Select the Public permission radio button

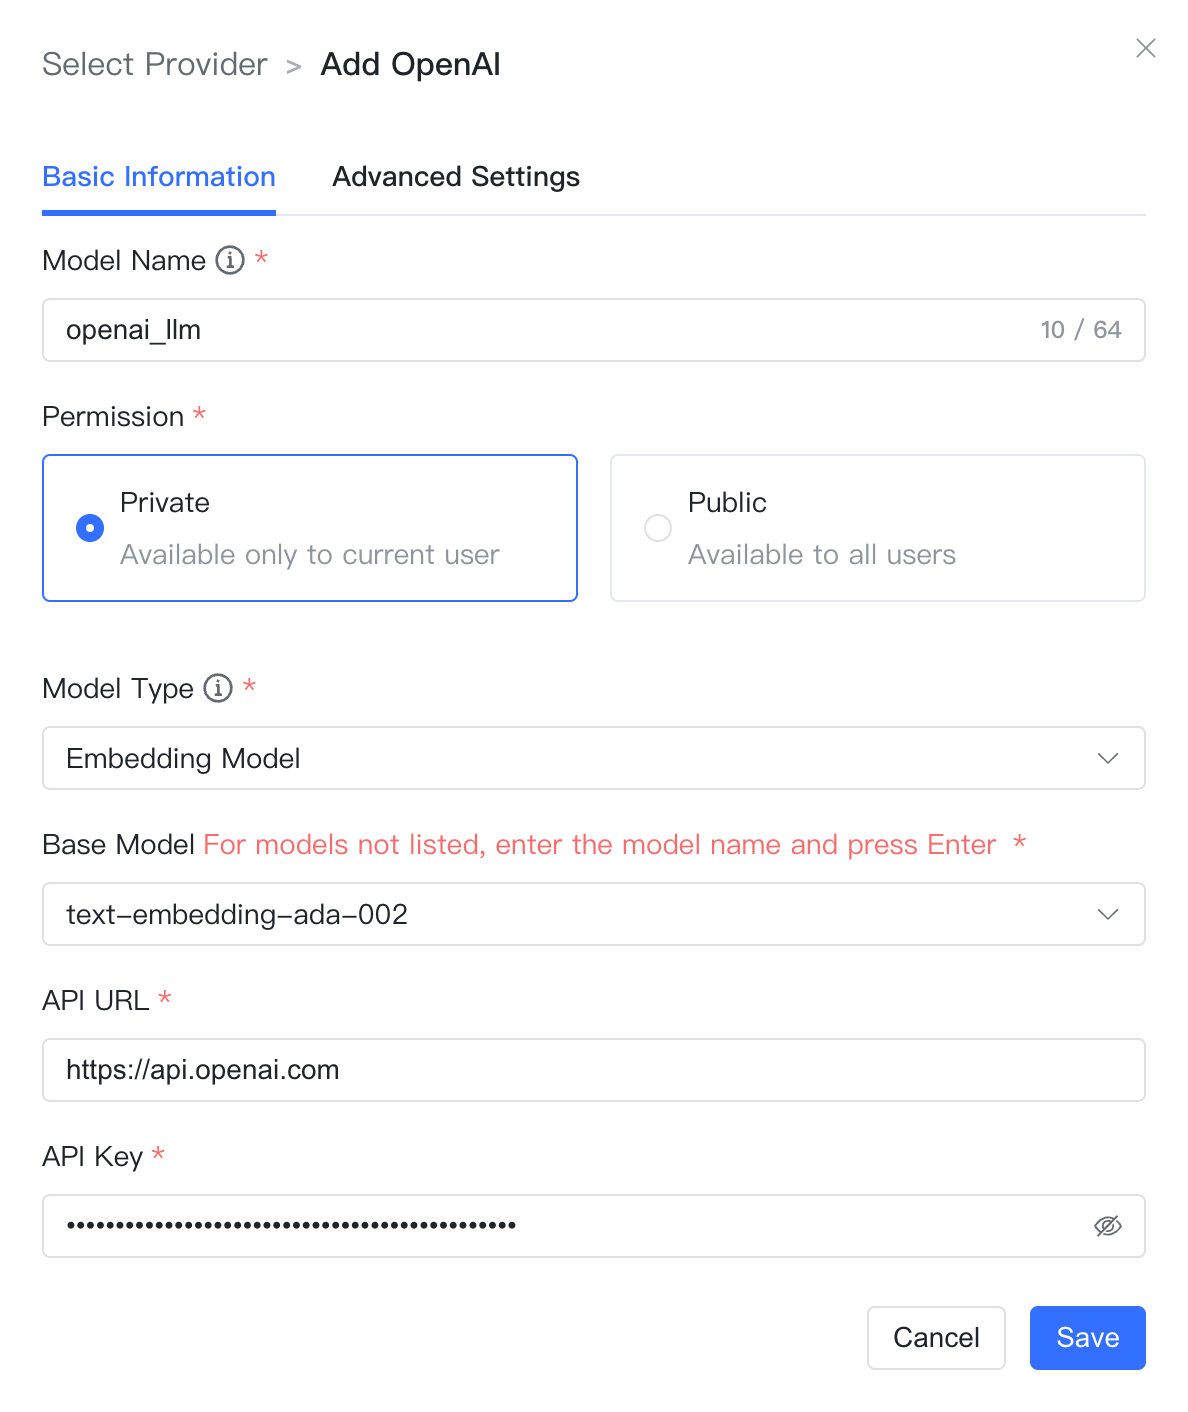658,528
